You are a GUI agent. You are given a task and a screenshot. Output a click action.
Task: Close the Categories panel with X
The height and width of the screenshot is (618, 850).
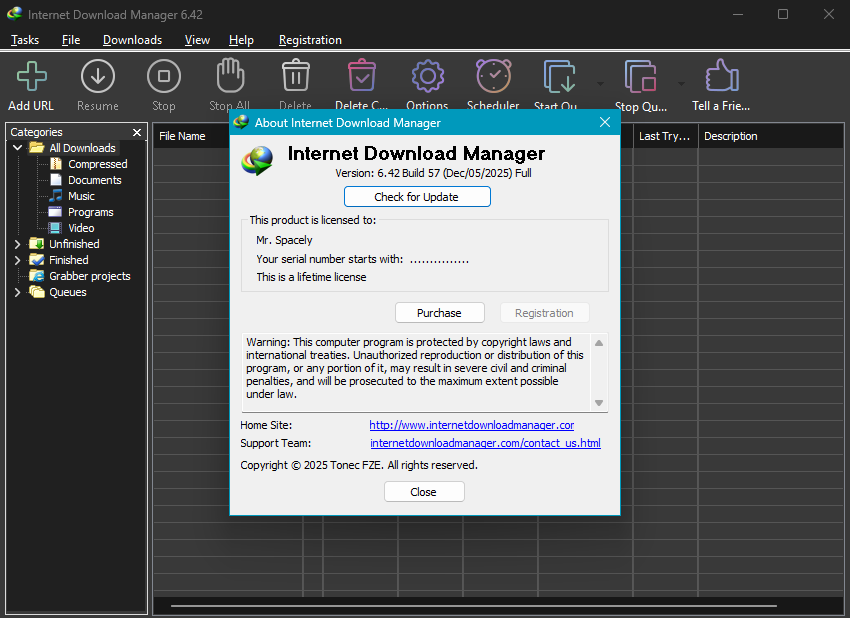137,132
